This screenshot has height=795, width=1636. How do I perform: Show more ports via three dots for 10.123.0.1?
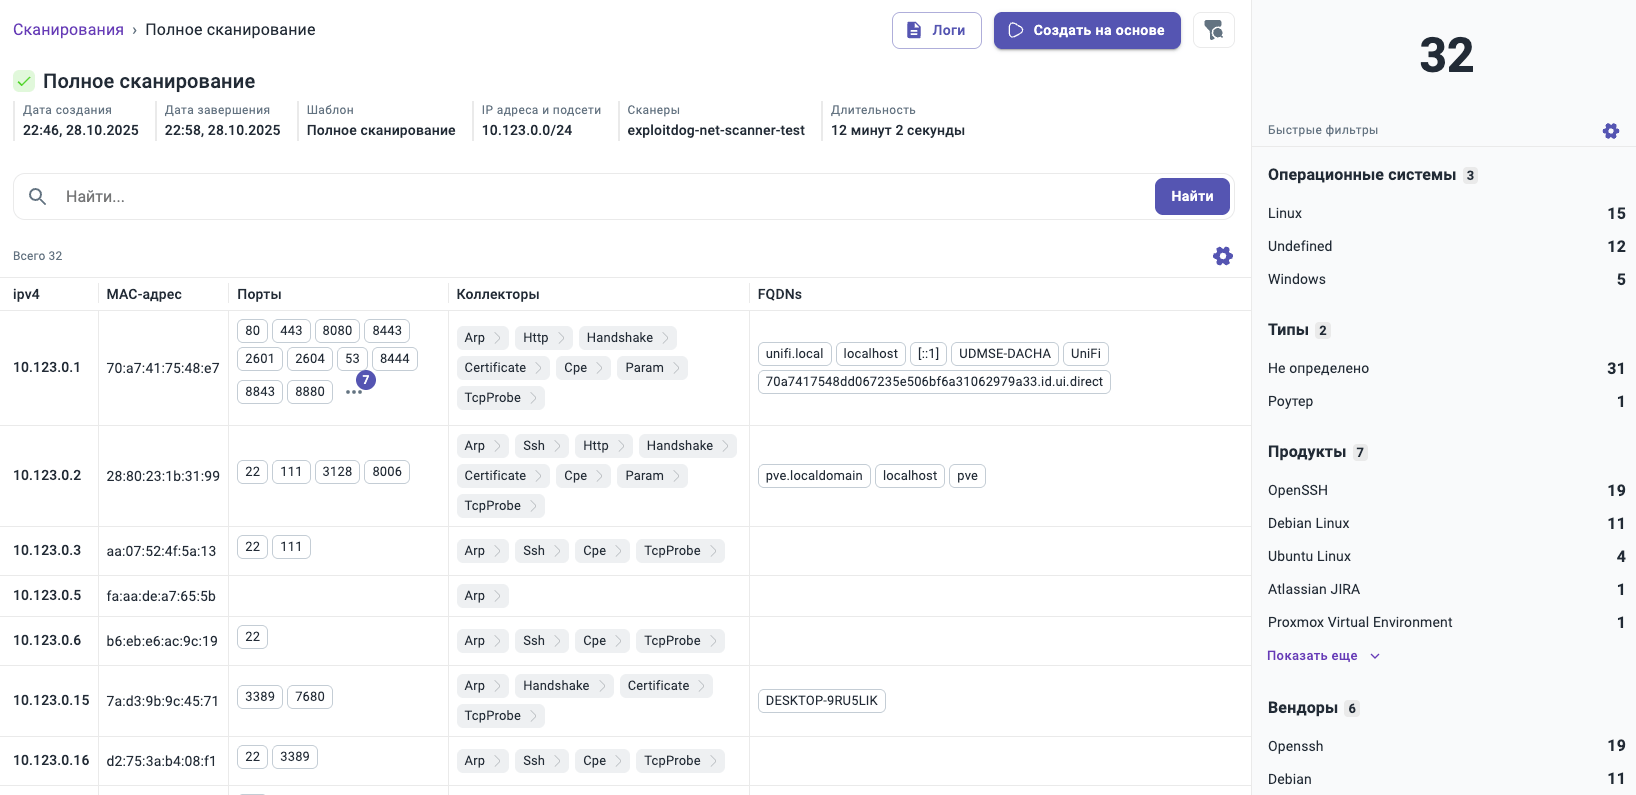tap(354, 392)
